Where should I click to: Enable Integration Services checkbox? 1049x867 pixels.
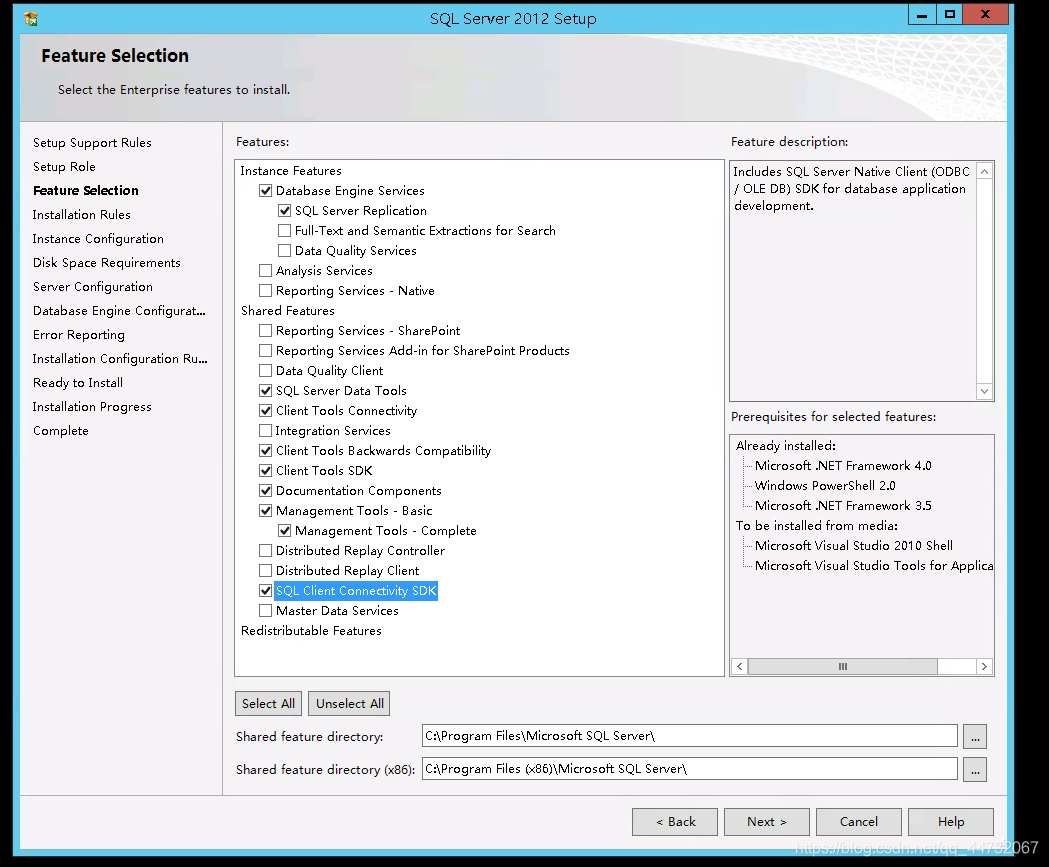(266, 431)
